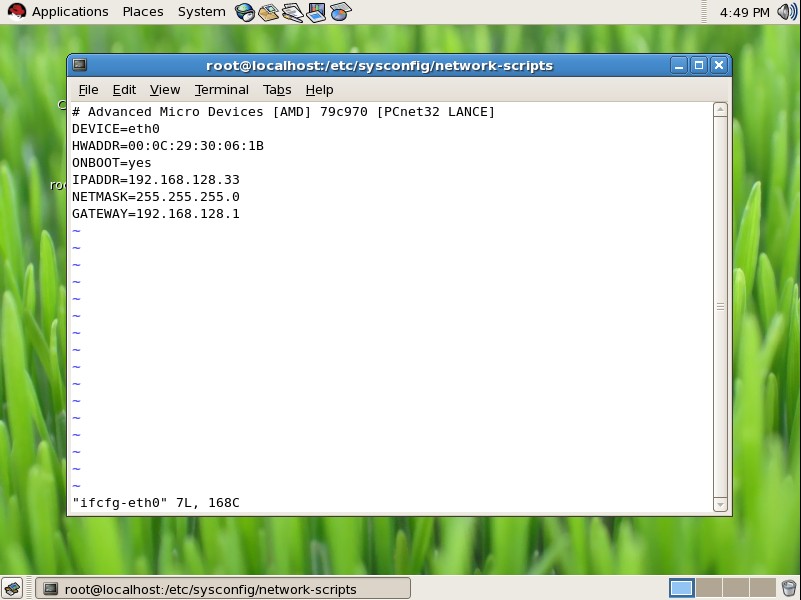Open the Applications menu
Screen dimensions: 801x600
point(69,11)
